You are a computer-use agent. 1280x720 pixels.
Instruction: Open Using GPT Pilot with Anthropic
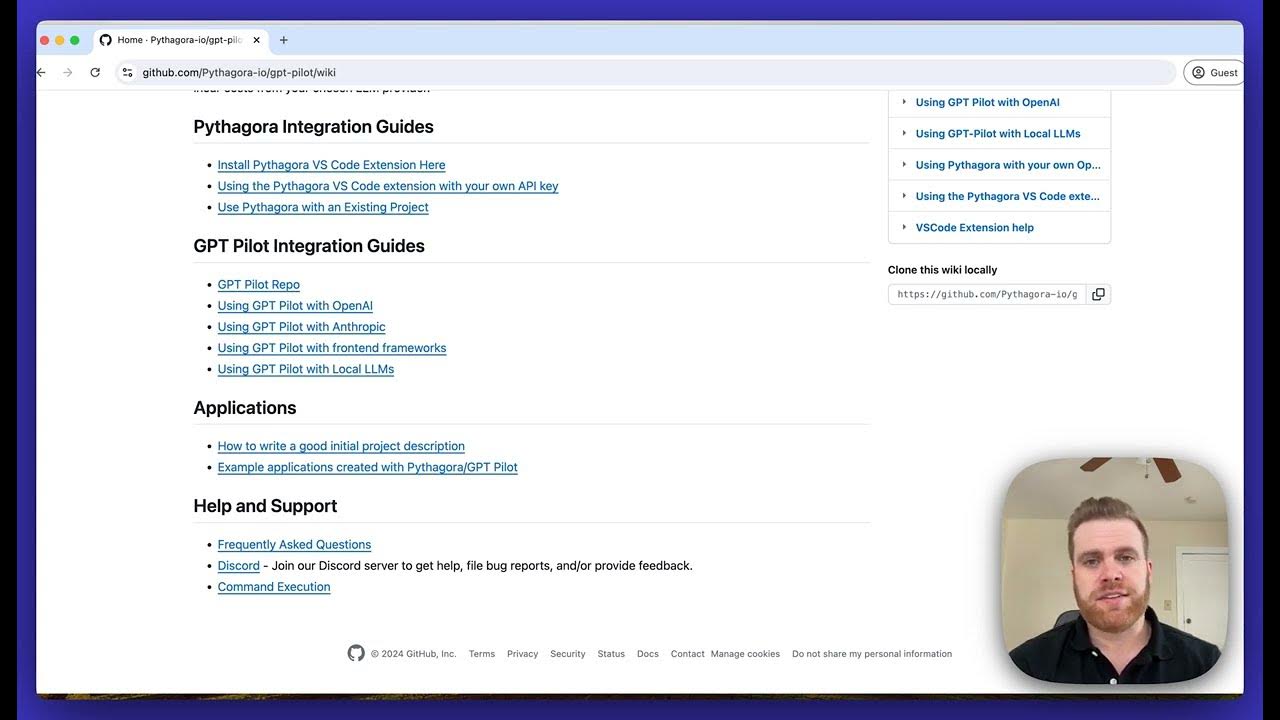(x=301, y=327)
